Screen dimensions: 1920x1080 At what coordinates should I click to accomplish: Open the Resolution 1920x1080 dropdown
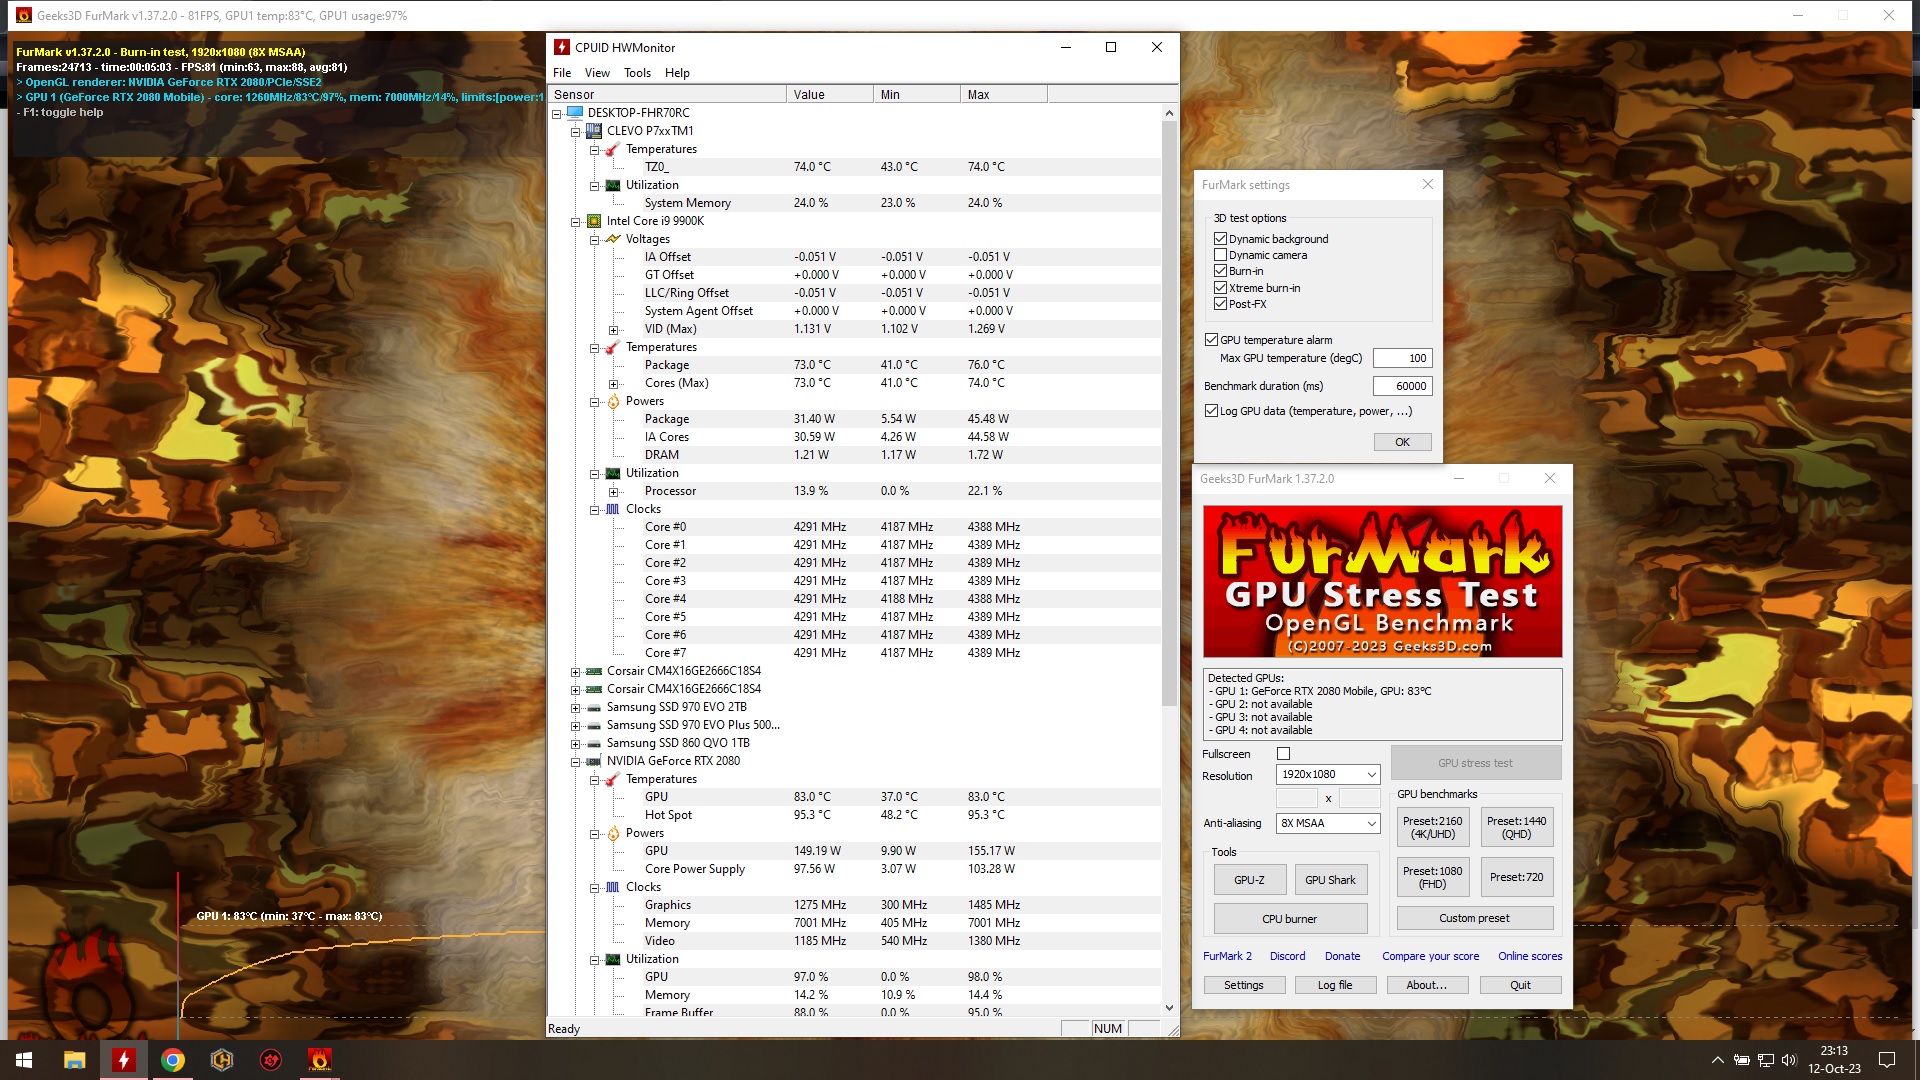coord(1328,774)
